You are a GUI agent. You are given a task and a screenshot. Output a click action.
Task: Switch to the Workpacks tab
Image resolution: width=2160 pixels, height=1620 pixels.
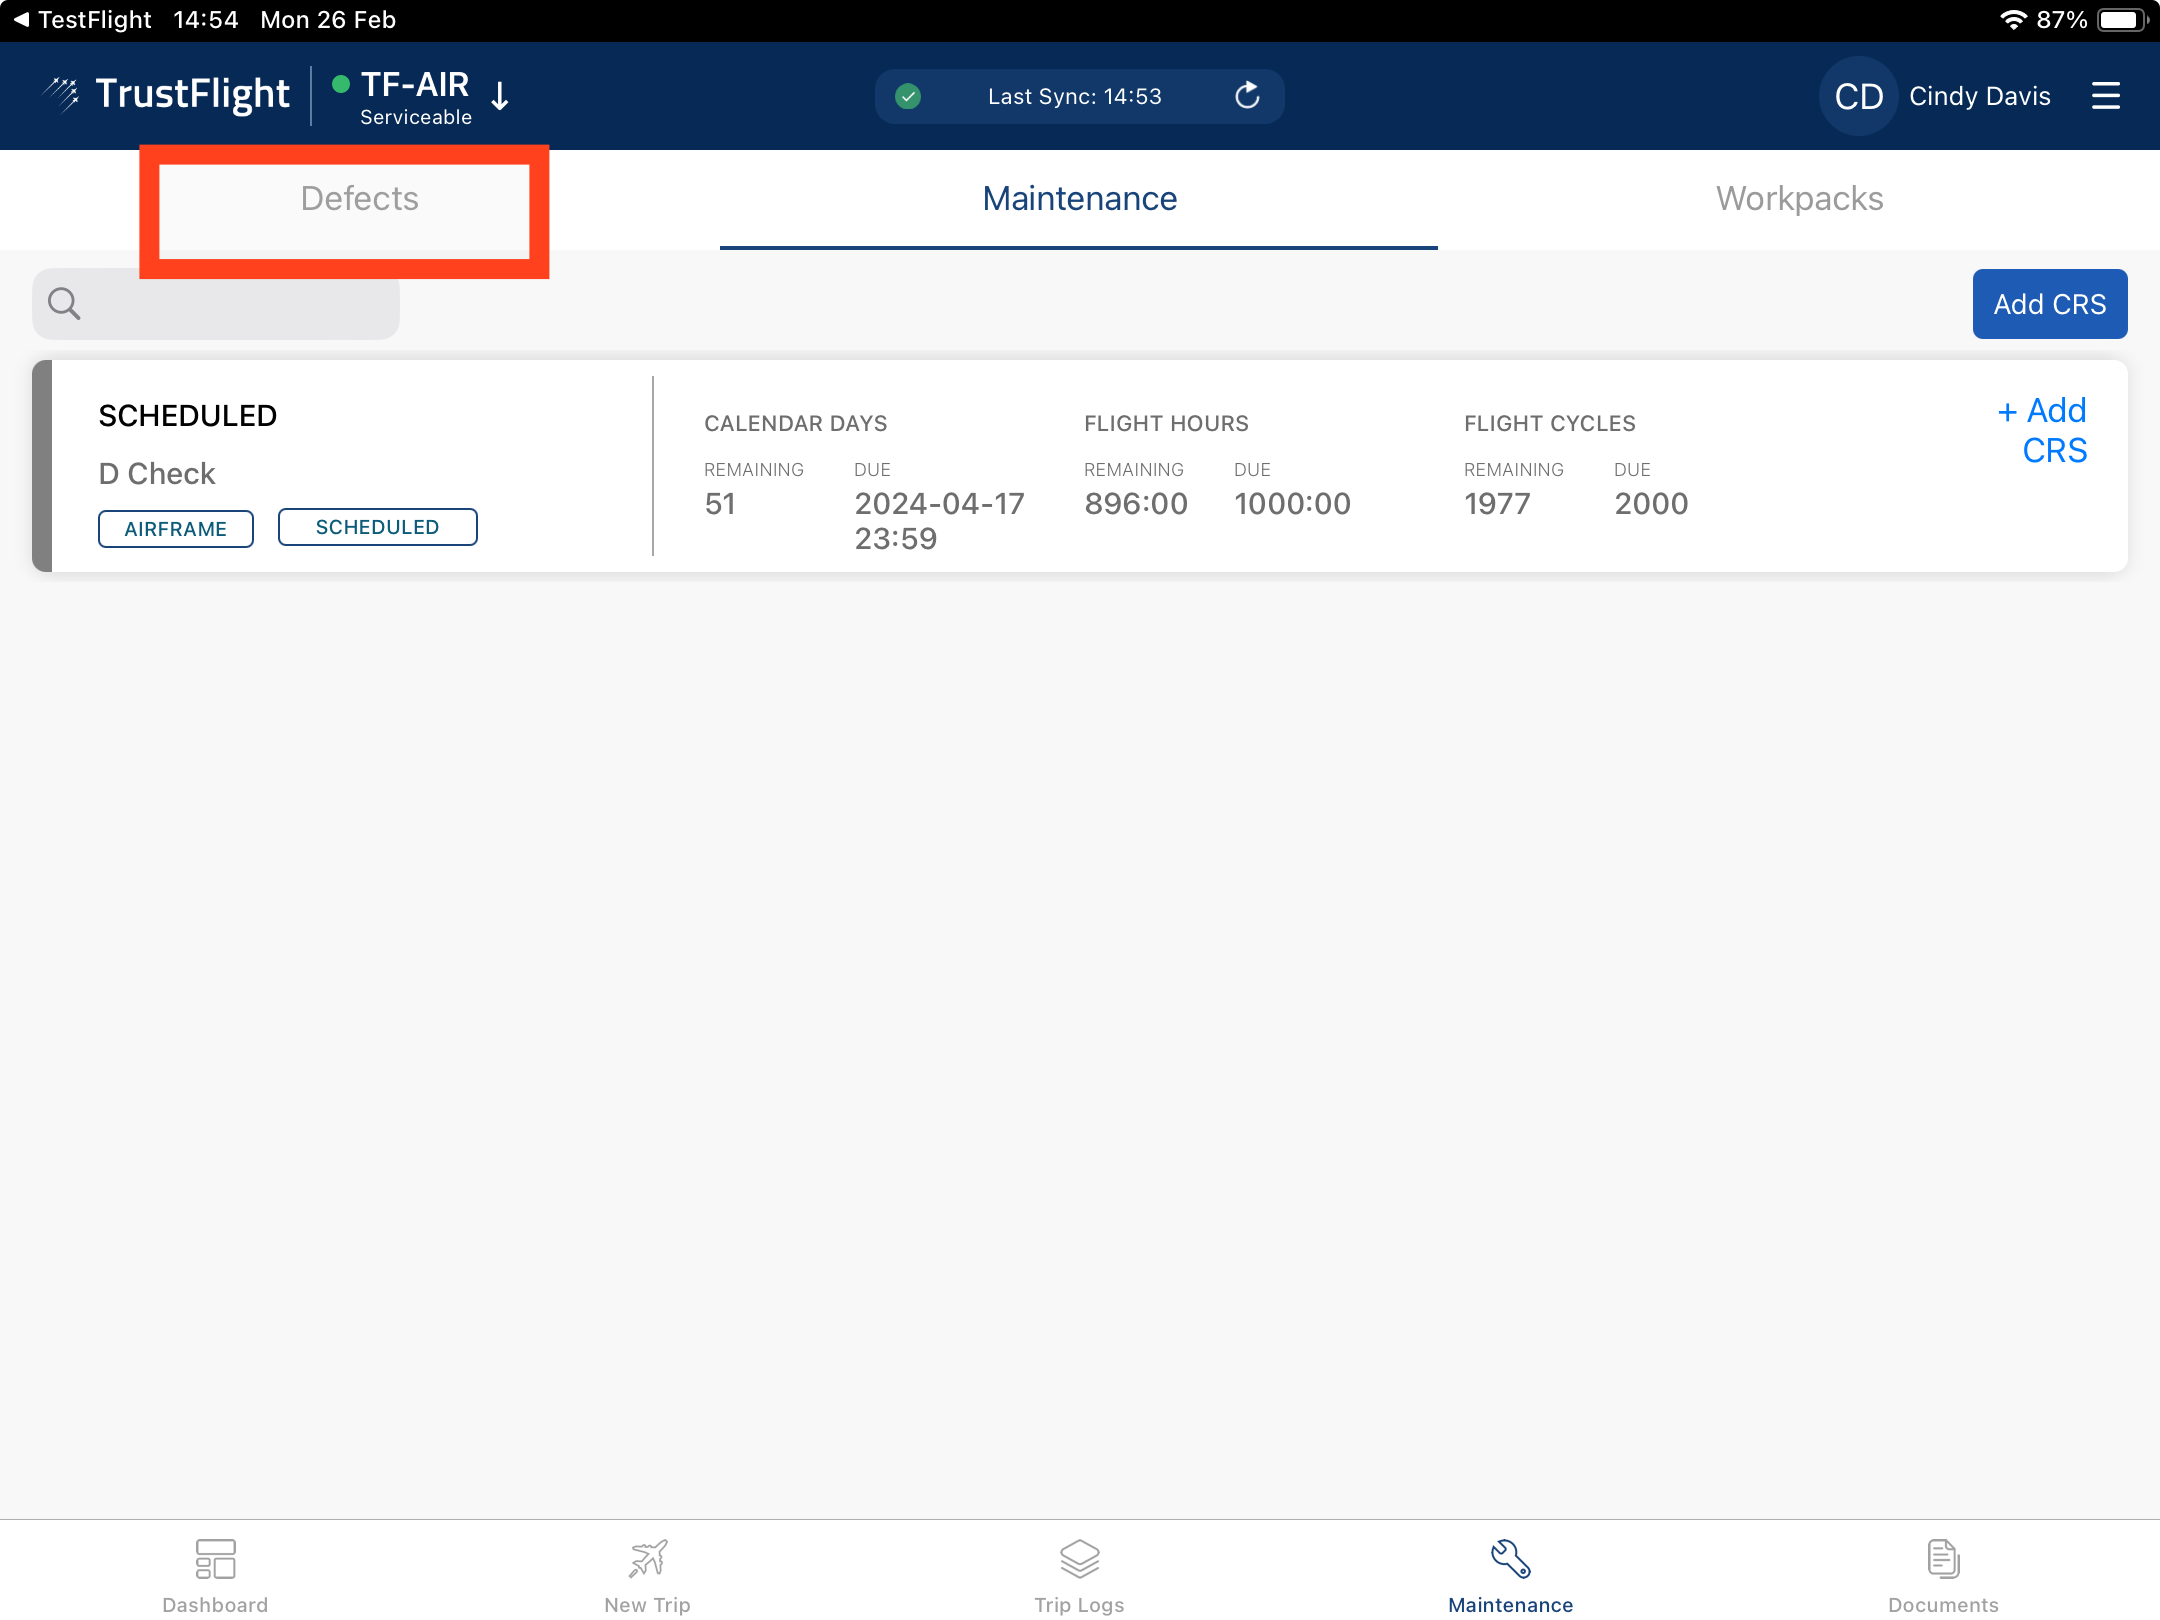click(1799, 199)
